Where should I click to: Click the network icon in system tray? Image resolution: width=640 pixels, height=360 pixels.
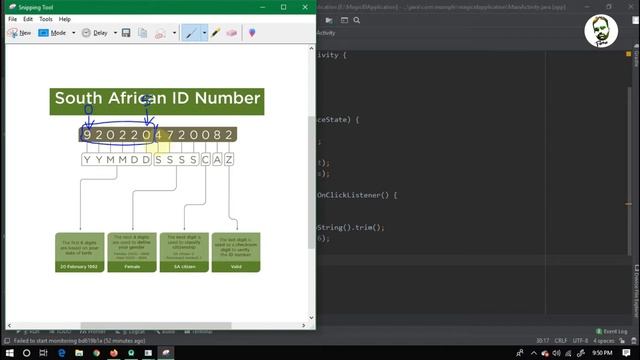[568, 353]
